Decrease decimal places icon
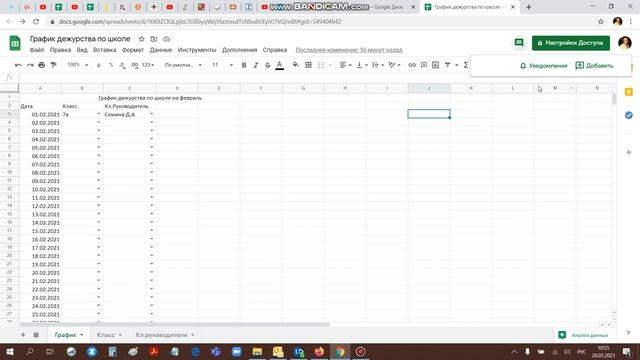640x360 pixels. 122,65
